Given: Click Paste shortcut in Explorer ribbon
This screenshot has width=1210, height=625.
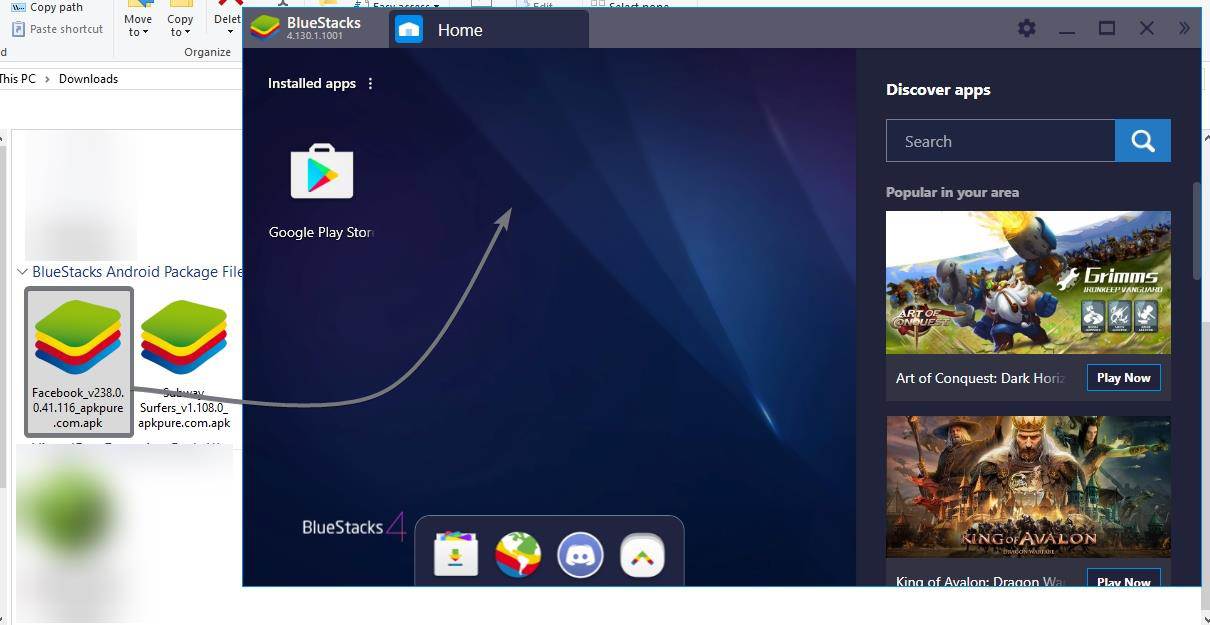Looking at the screenshot, I should 57,29.
